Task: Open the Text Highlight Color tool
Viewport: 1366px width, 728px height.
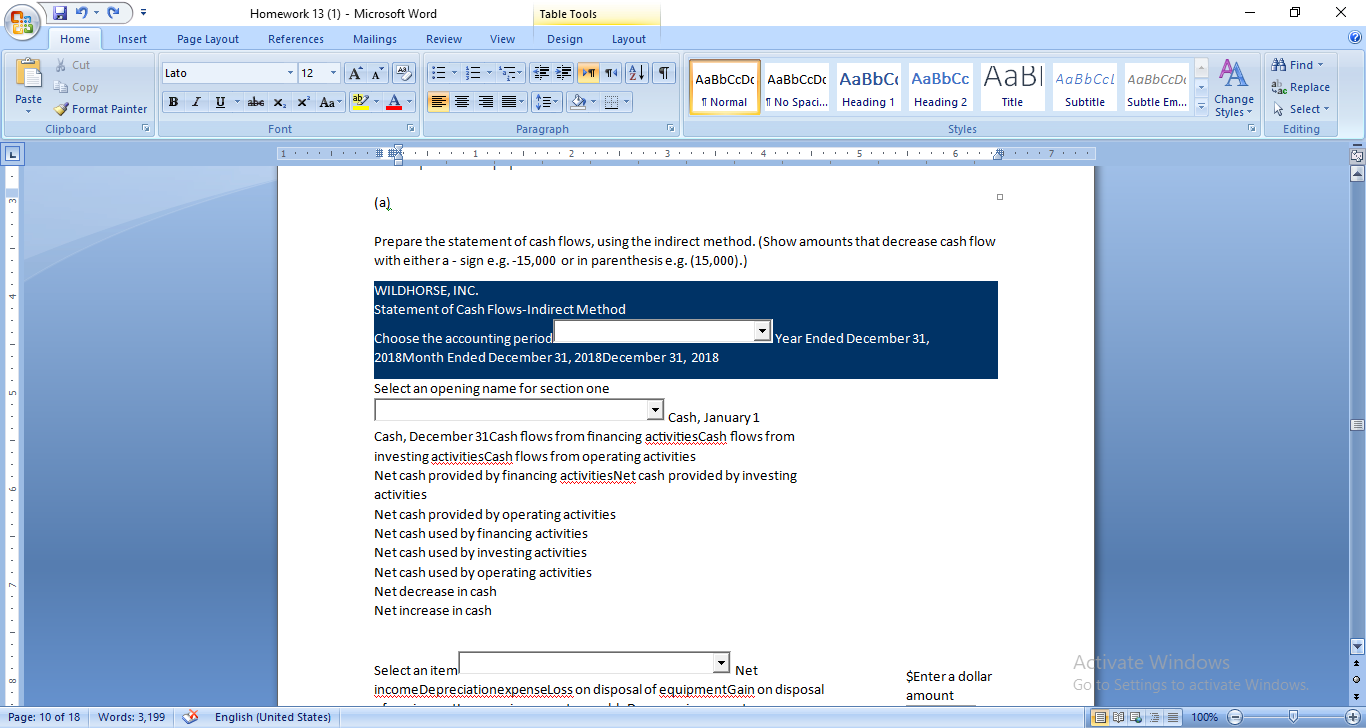Action: tap(362, 102)
